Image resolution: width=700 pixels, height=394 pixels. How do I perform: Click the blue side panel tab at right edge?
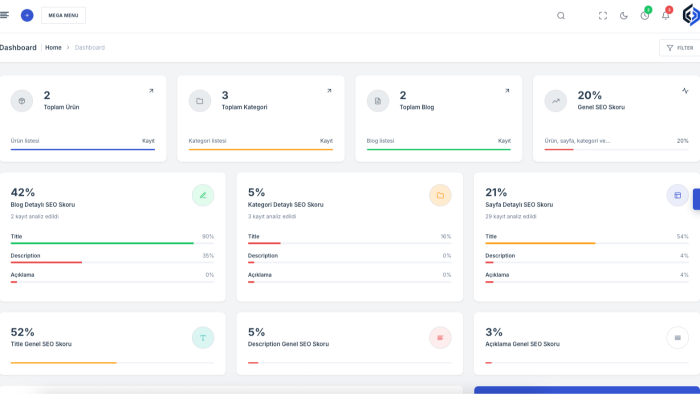point(696,199)
